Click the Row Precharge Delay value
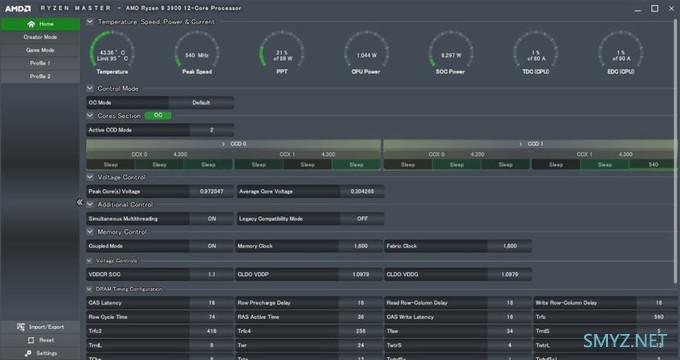Viewport: 680px width, 360px height. [x=361, y=303]
